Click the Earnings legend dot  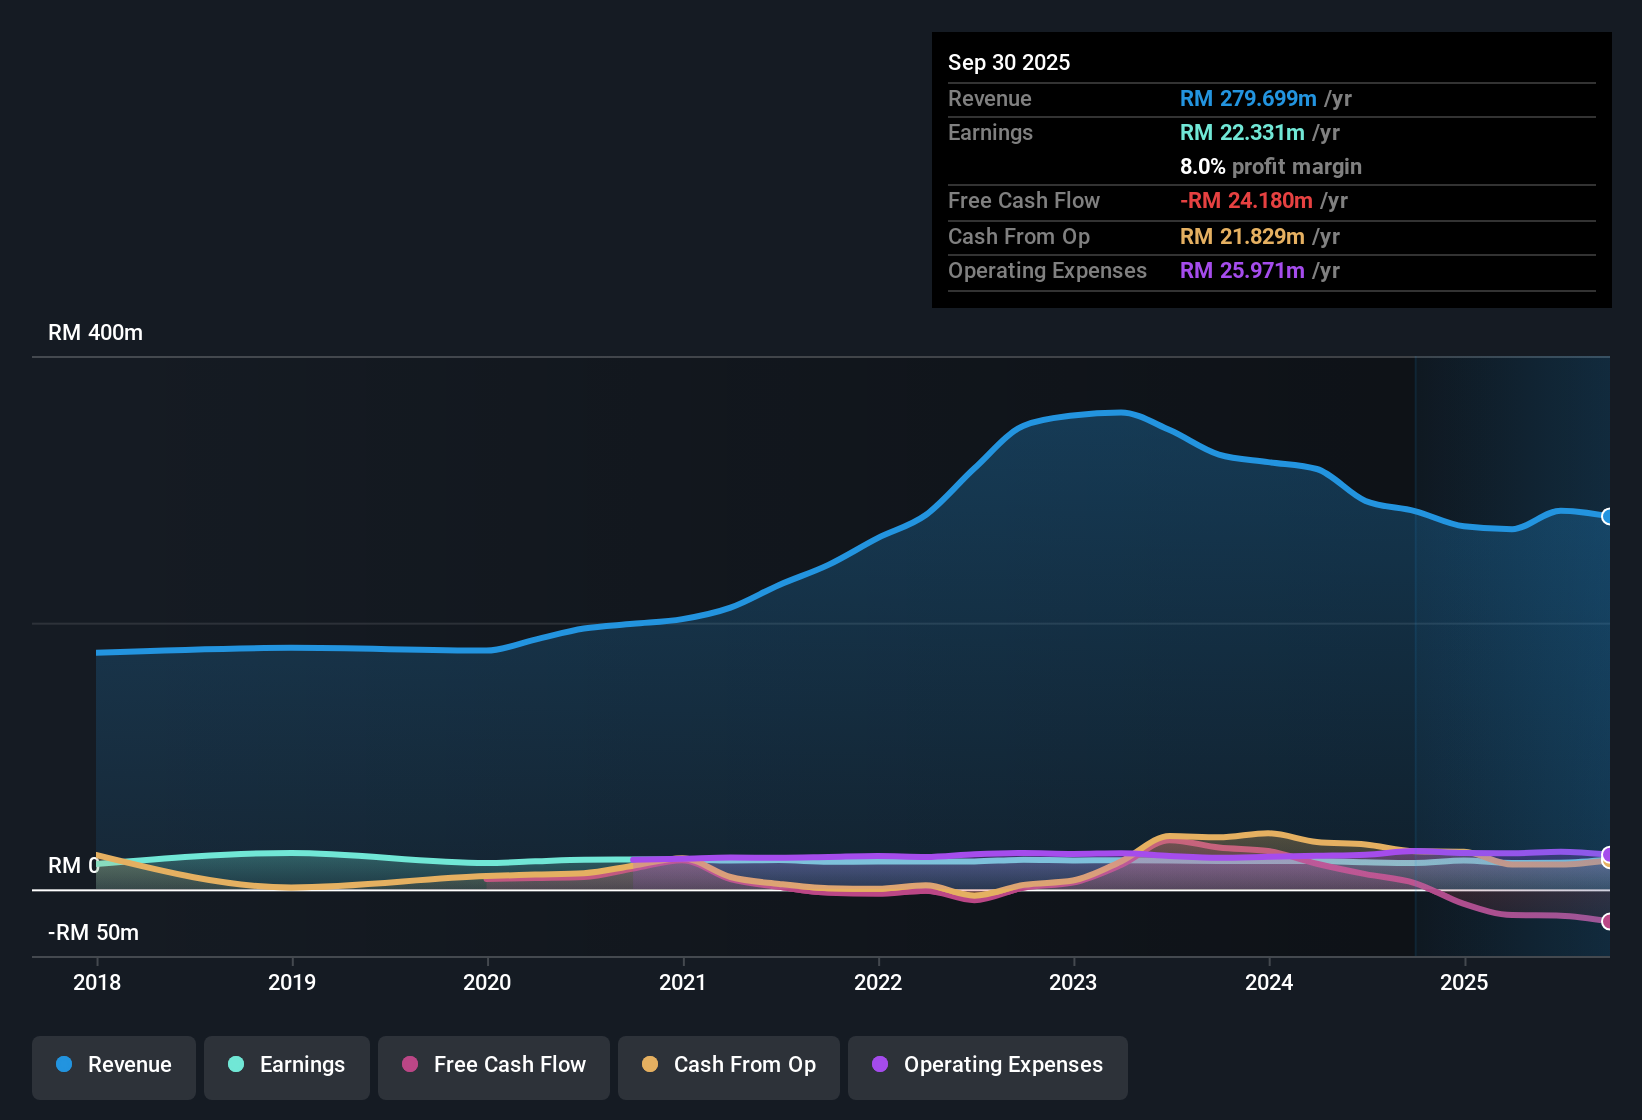click(234, 1065)
